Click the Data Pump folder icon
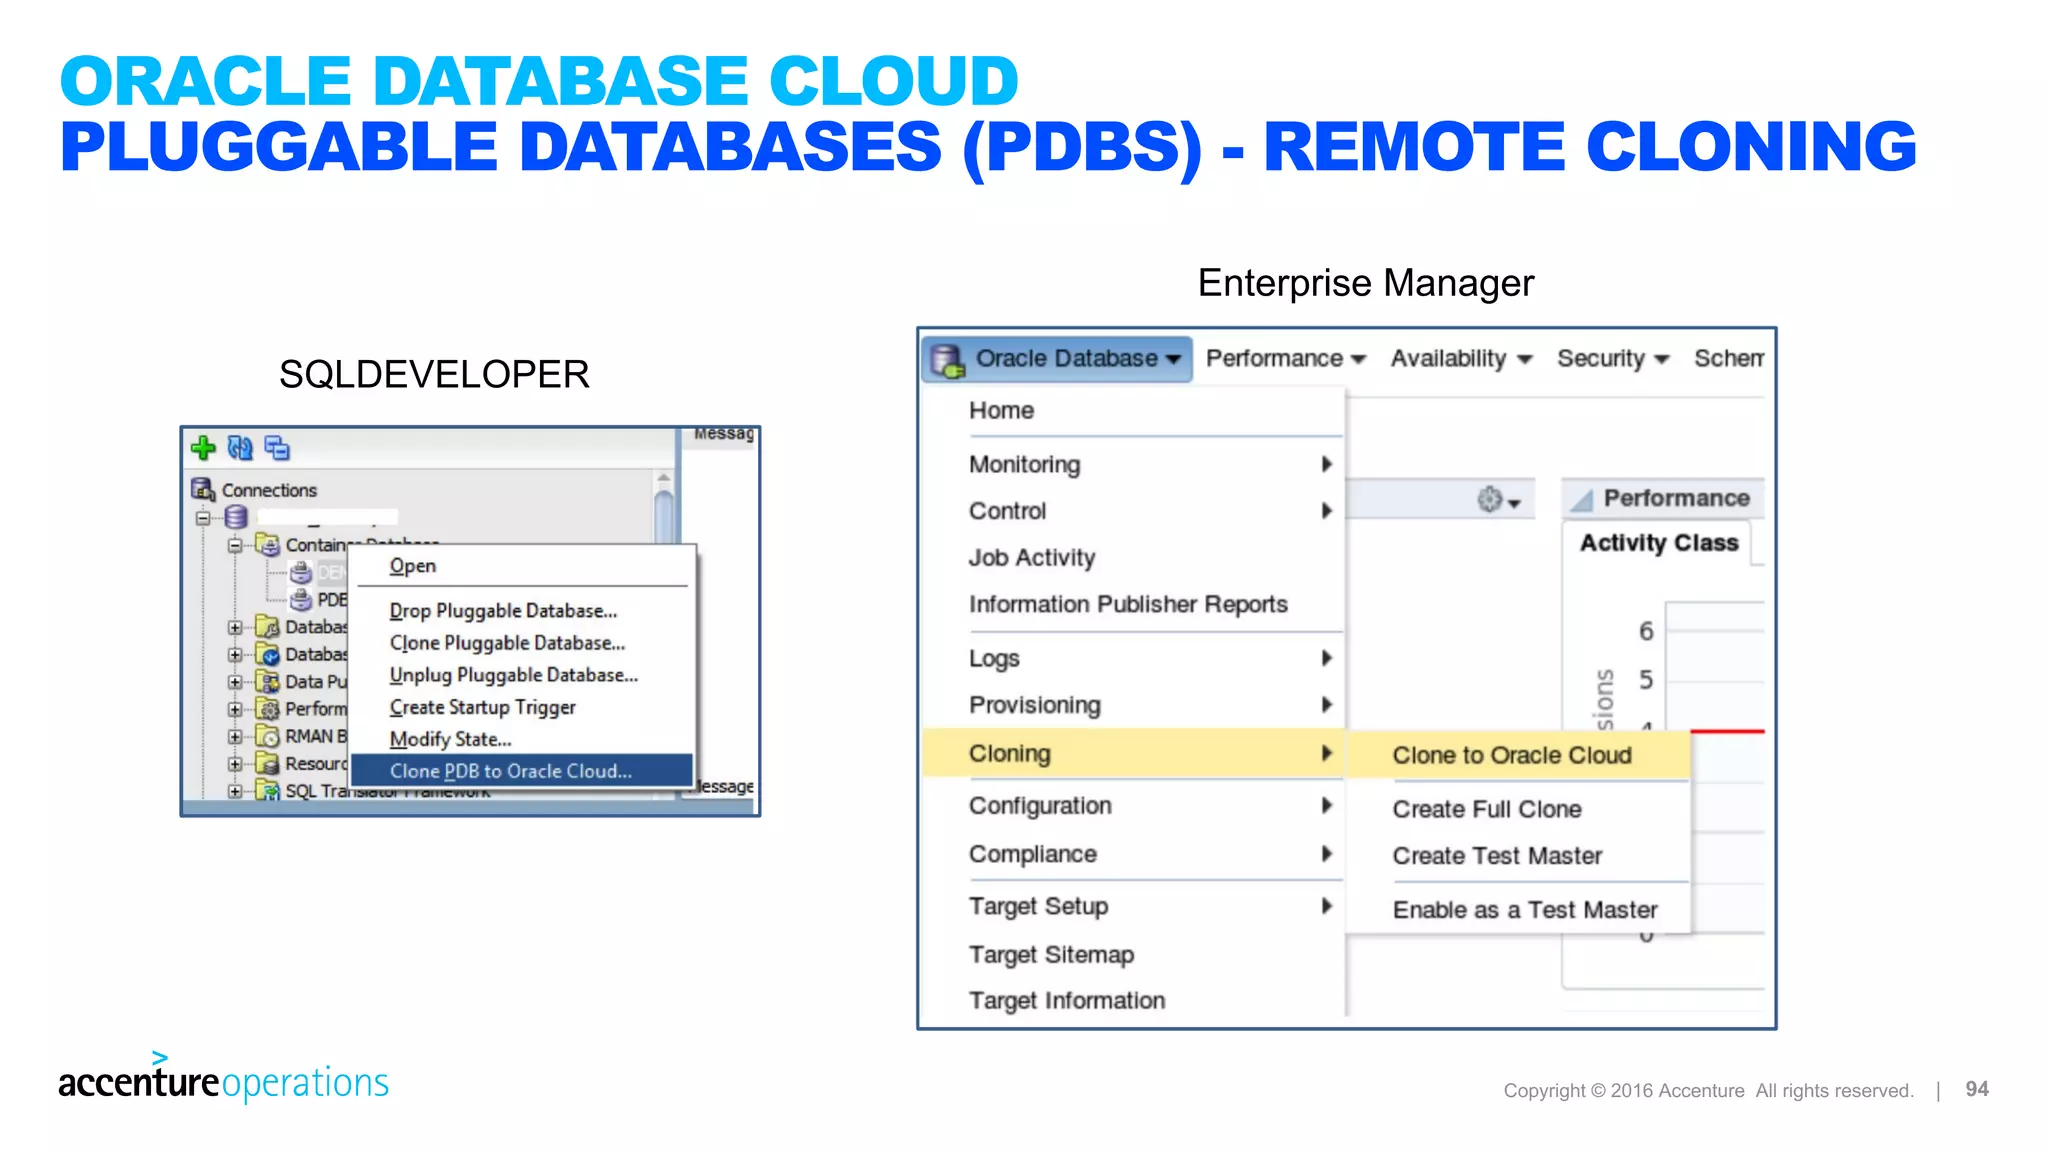This screenshot has height=1152, width=2048. (267, 682)
